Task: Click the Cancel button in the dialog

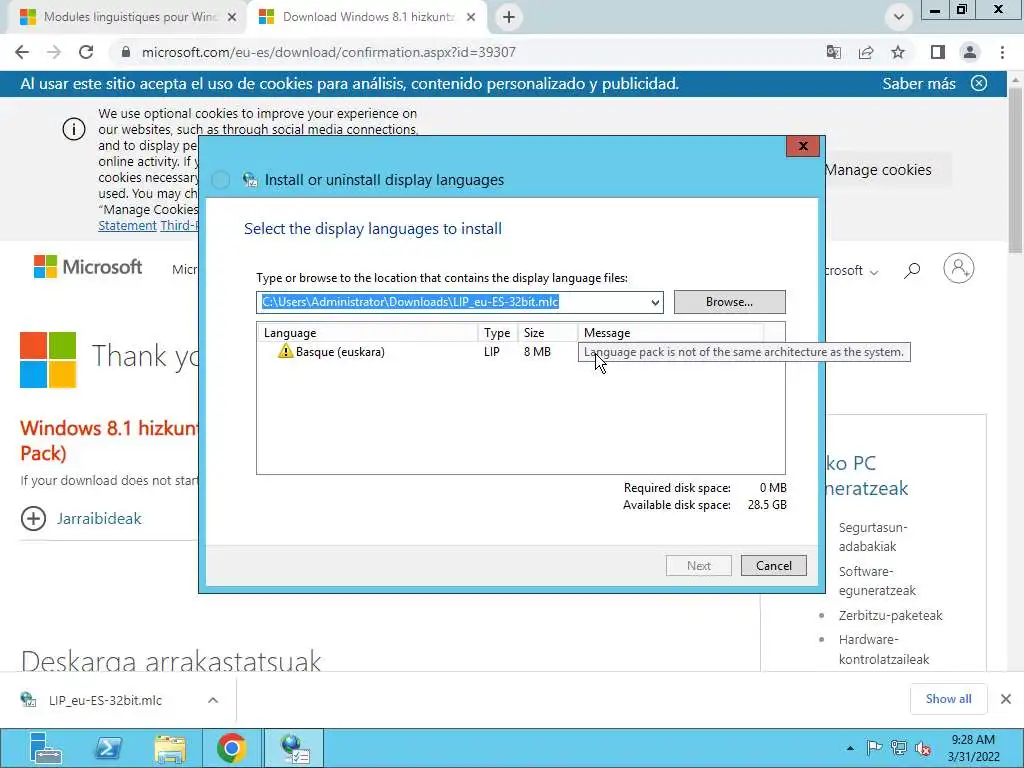Action: click(x=773, y=566)
